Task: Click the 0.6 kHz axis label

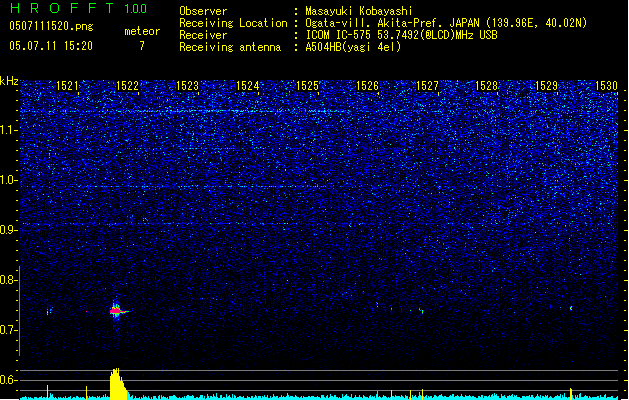Action: coord(9,380)
